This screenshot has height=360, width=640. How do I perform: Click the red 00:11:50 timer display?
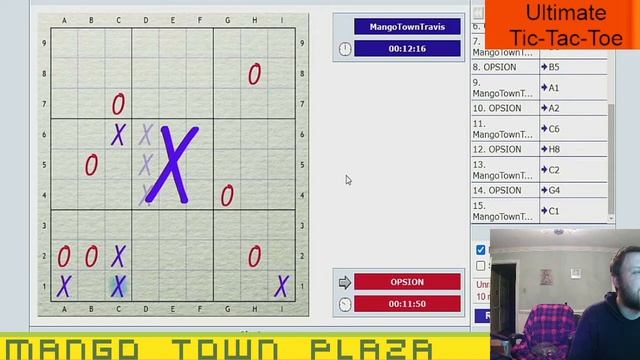tap(407, 304)
